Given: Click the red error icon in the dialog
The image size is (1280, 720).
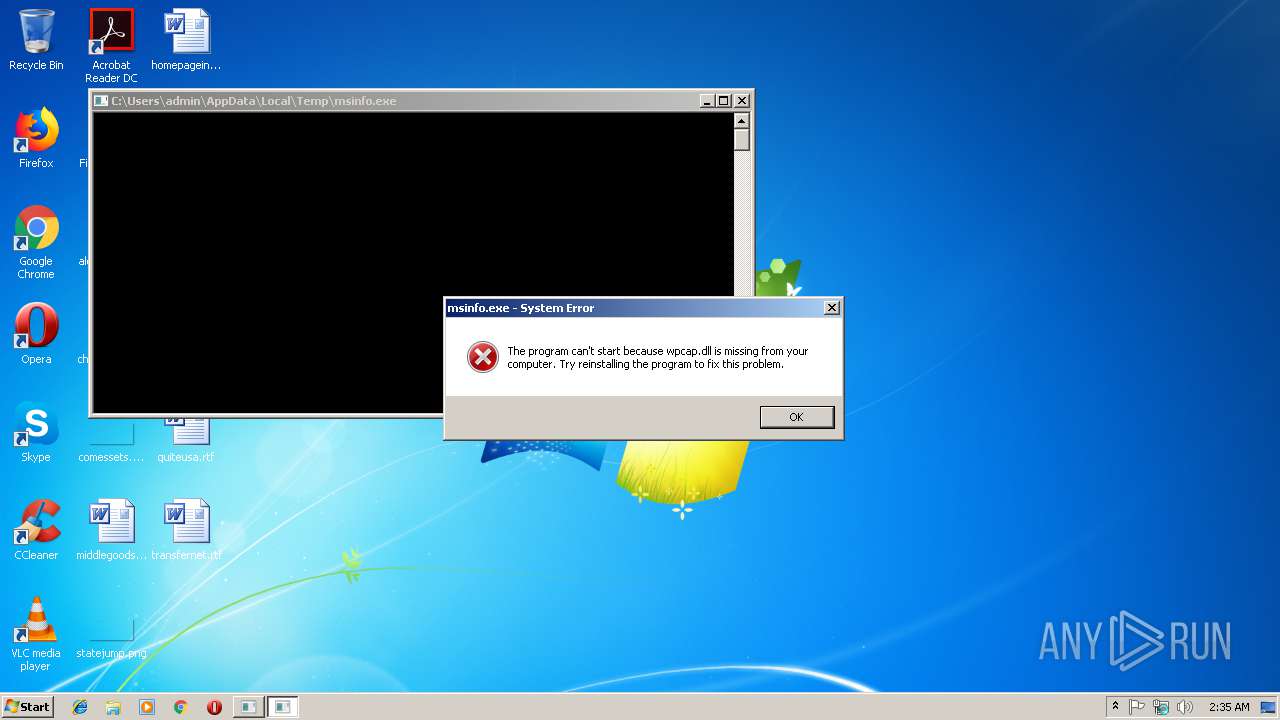Looking at the screenshot, I should (x=483, y=357).
